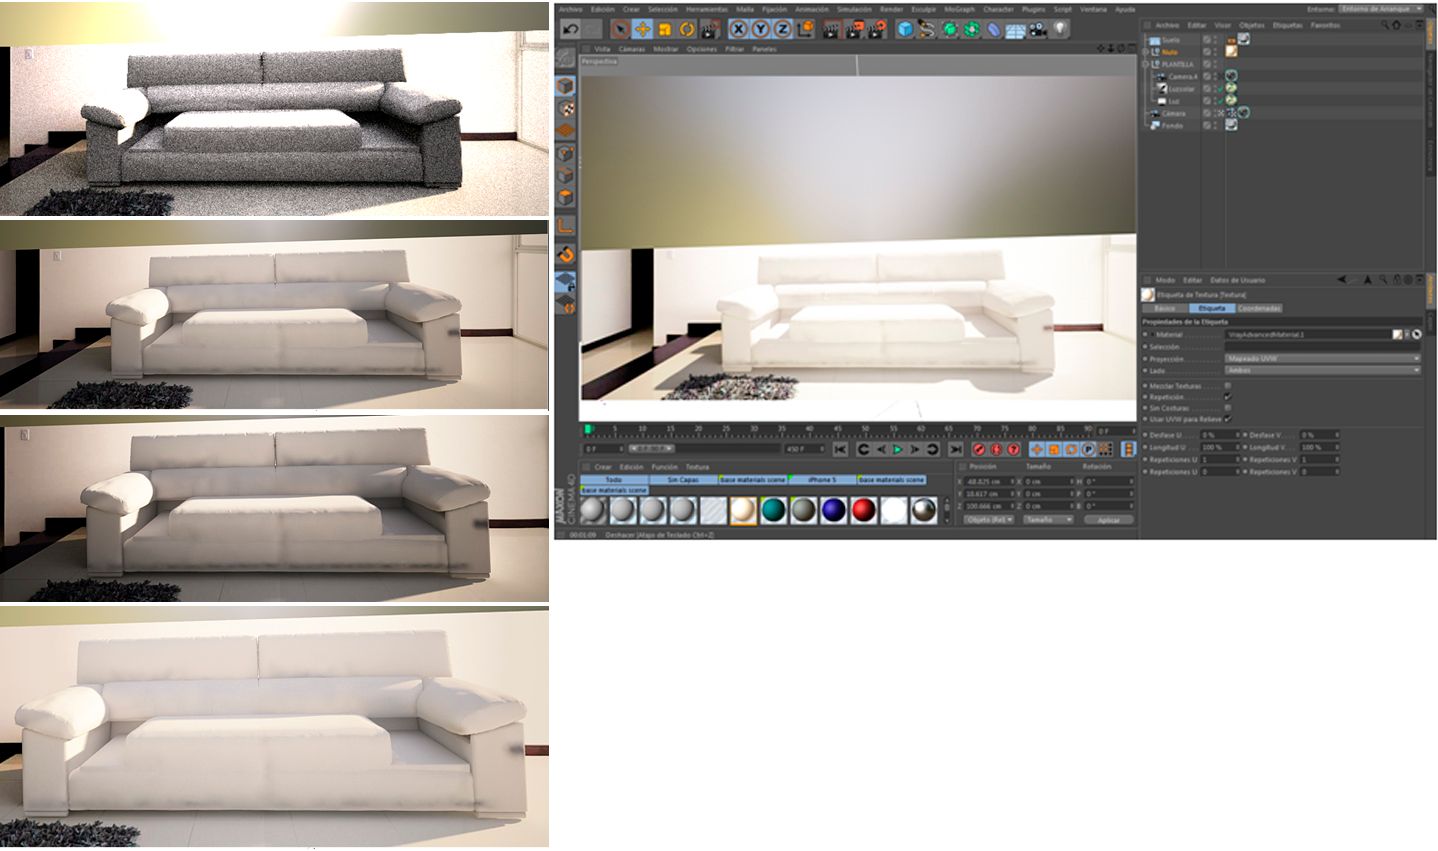Toggle the Mezclar Texturas checkbox

tap(1228, 385)
